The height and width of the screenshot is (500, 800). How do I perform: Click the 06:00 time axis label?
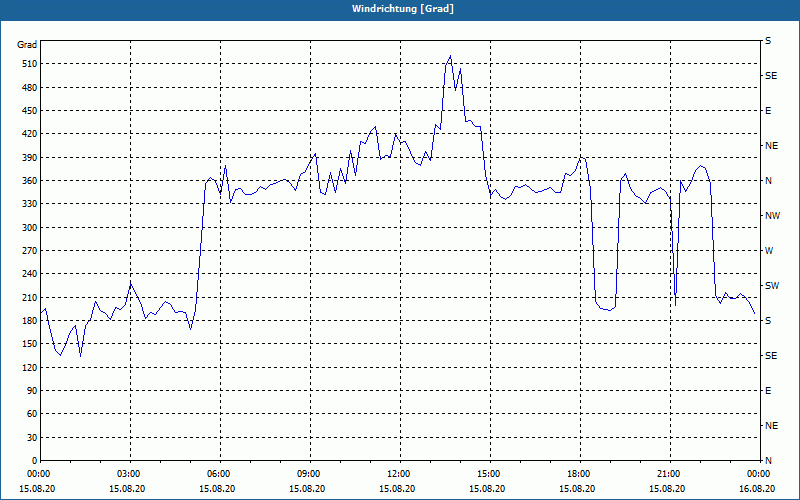[x=220, y=474]
